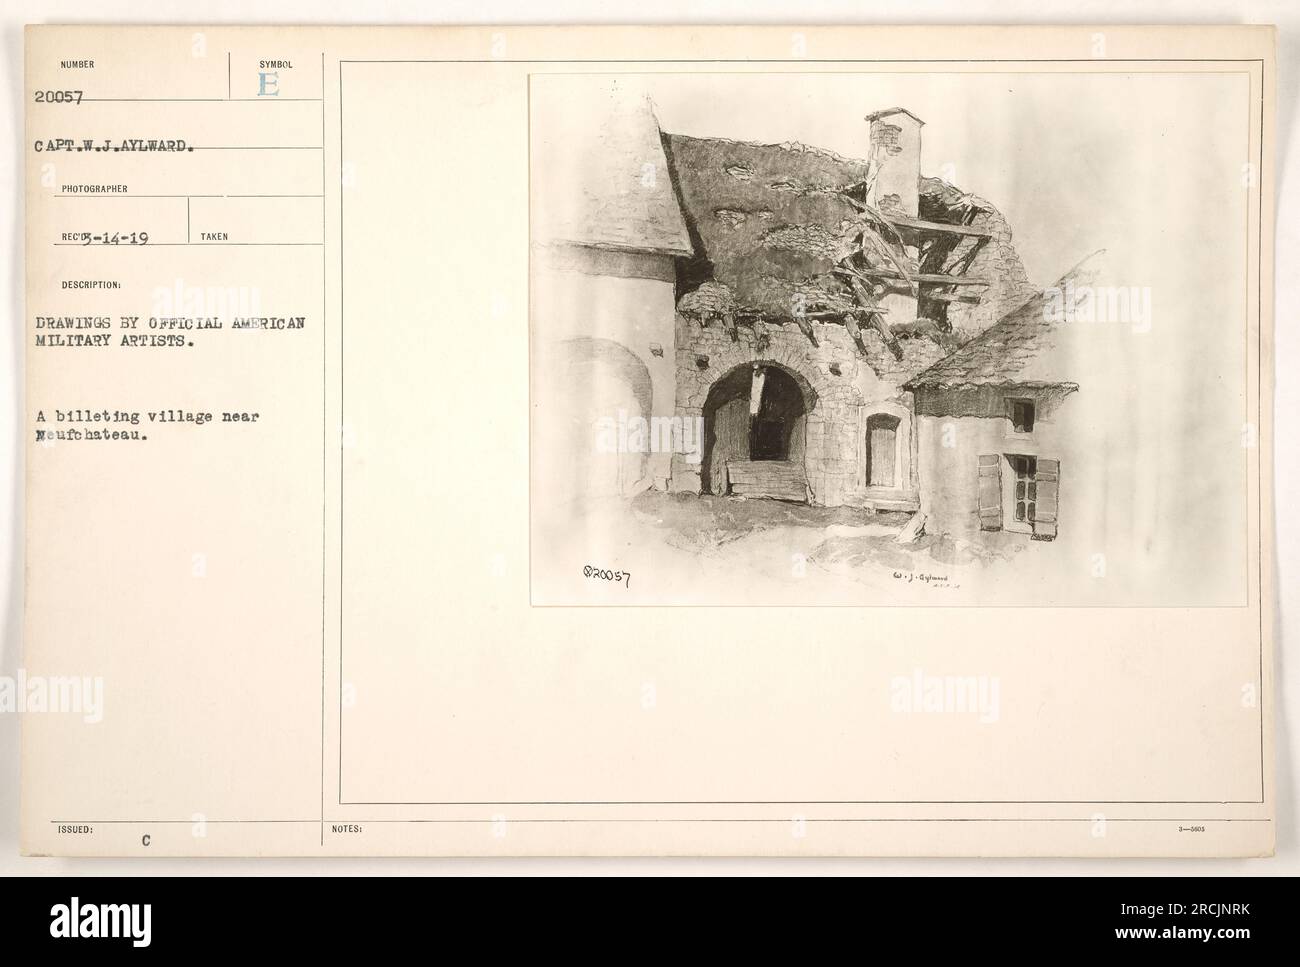
Task: Select the CAPT. W.J. AYLWARD photographer line
Action: tap(110, 144)
